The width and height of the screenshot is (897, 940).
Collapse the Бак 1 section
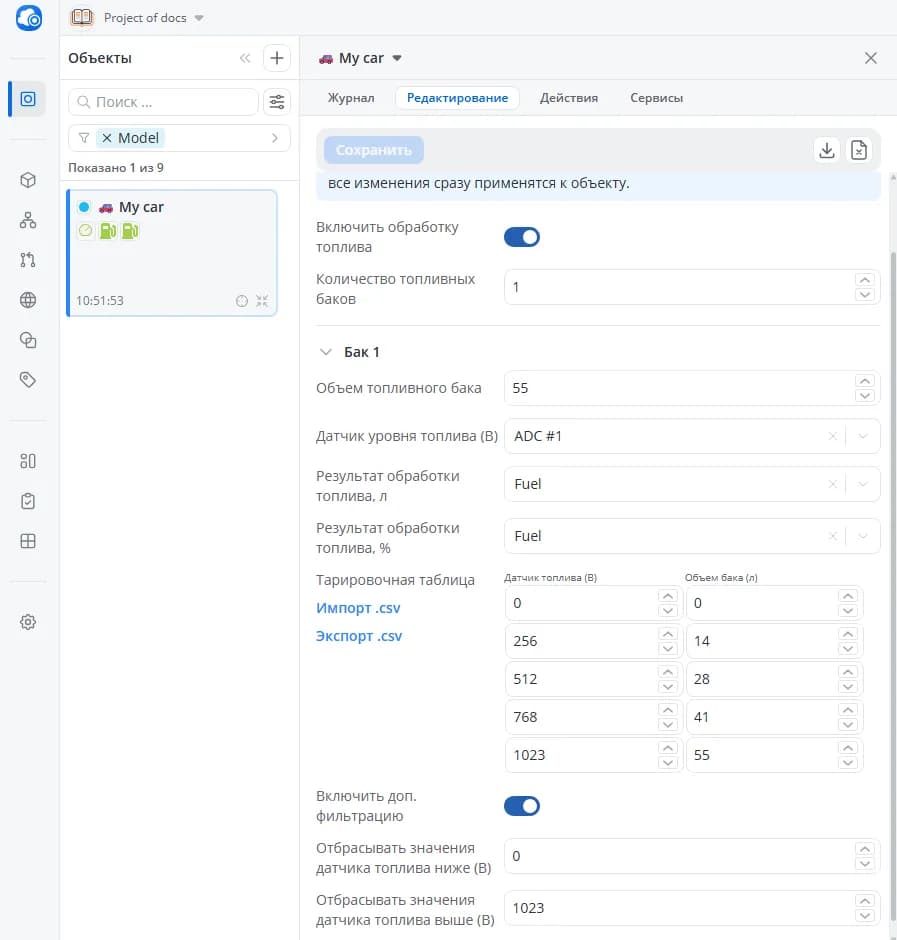coord(326,352)
